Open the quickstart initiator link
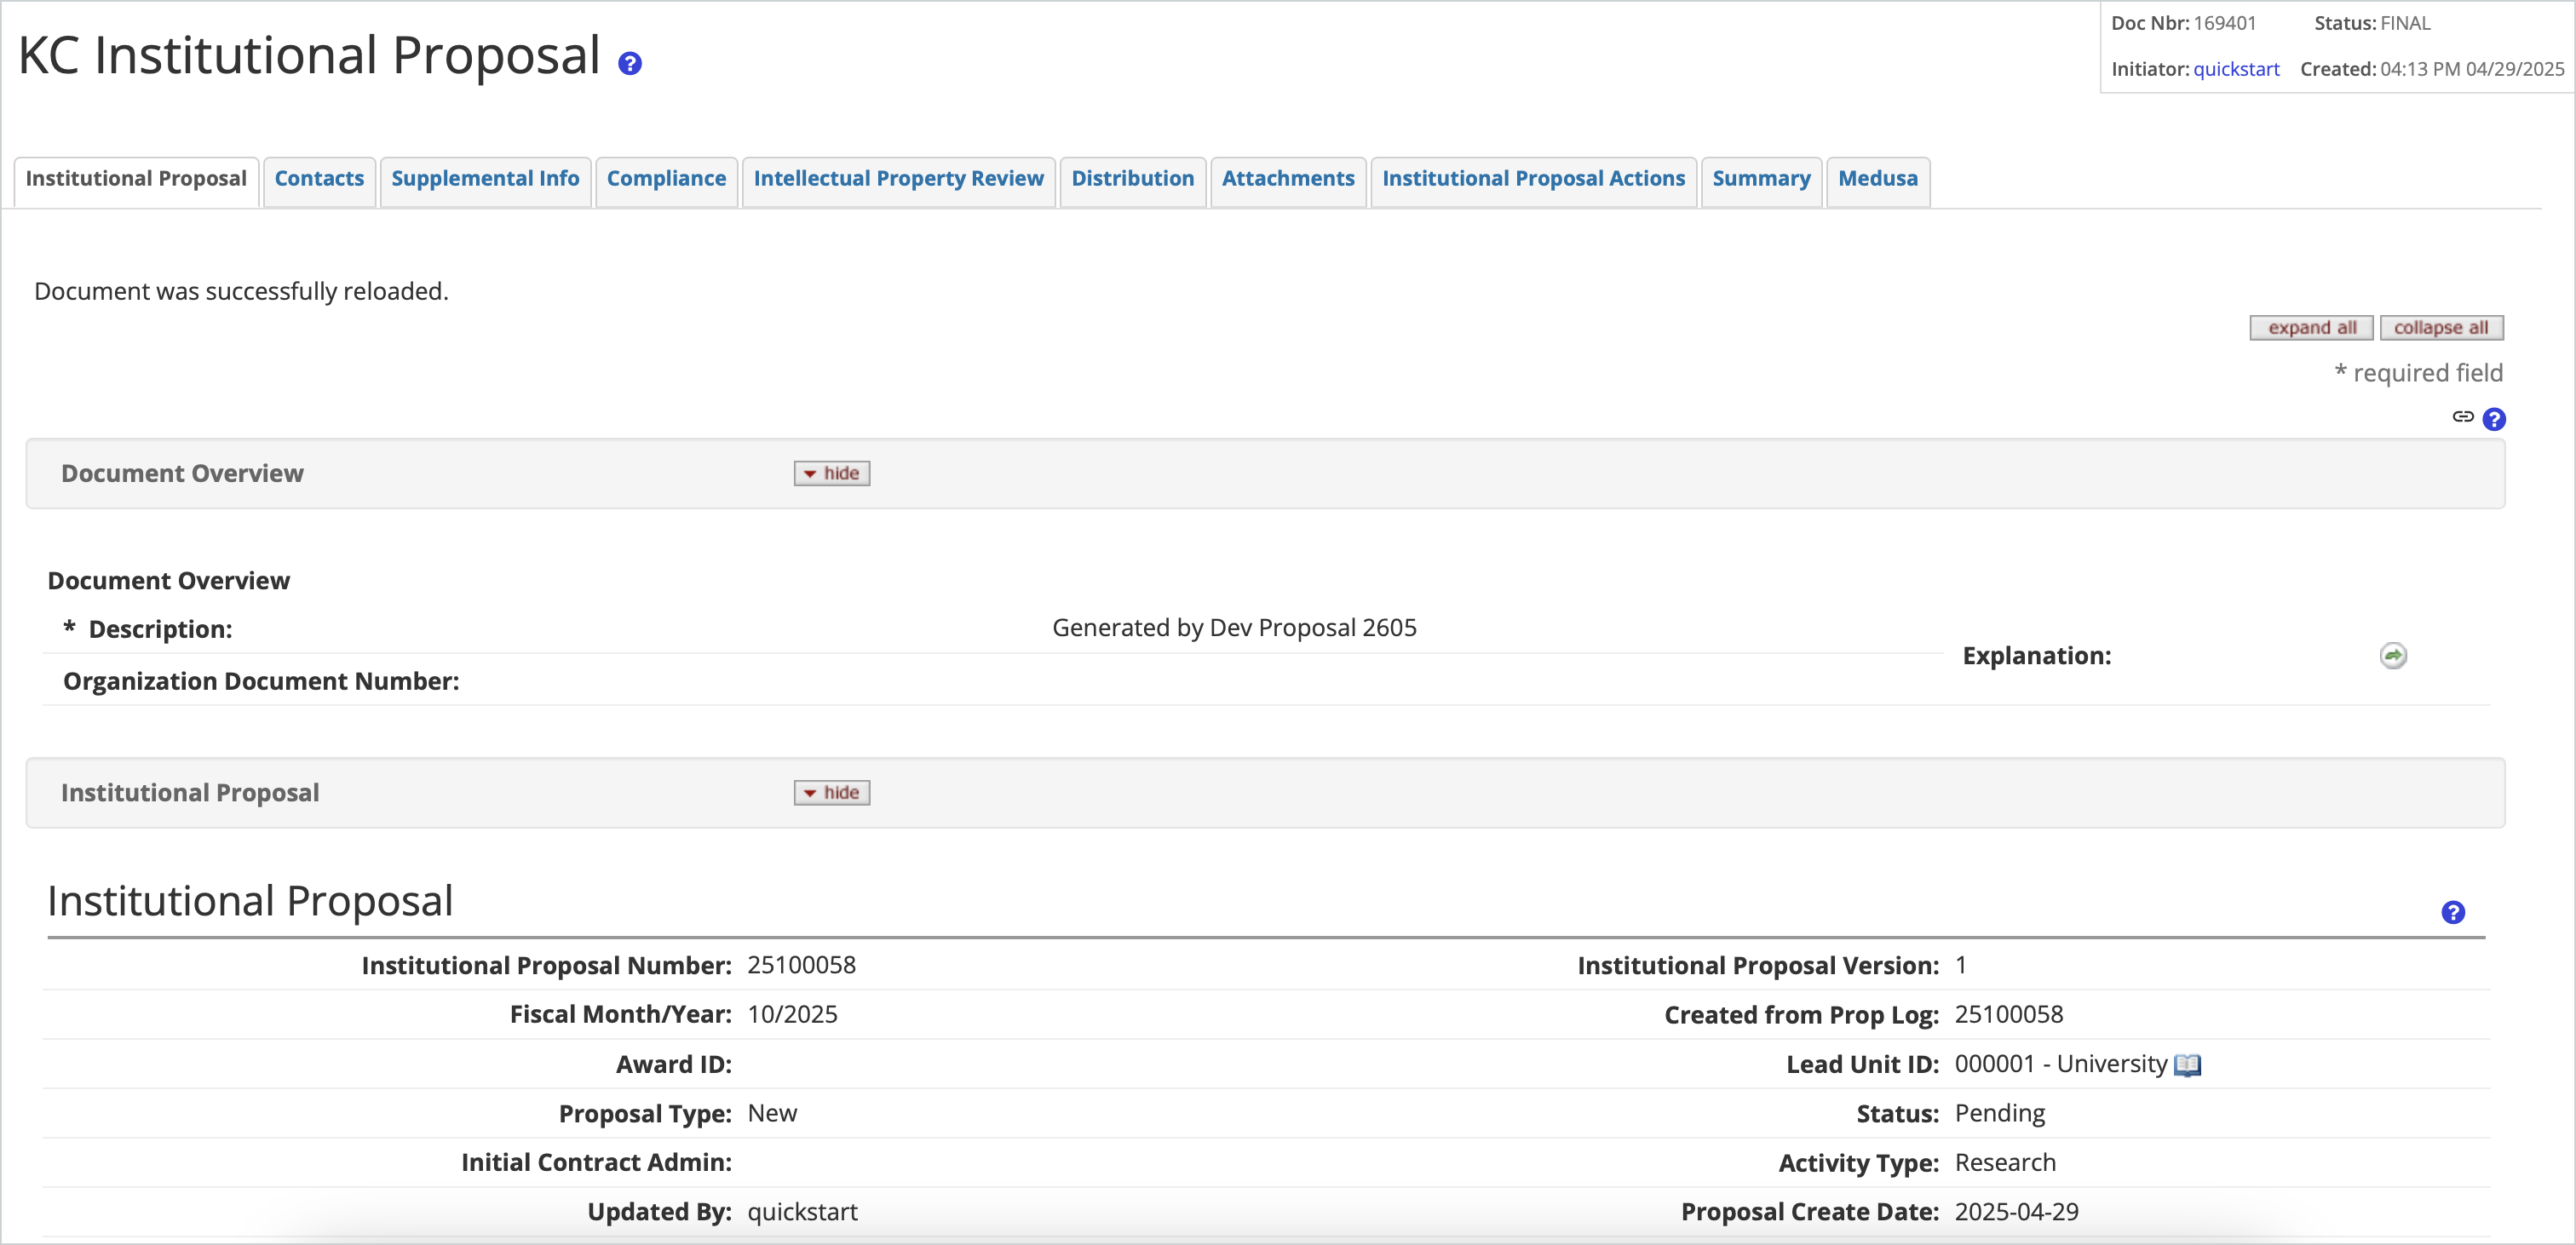Viewport: 2576px width, 1245px height. tap(2237, 68)
